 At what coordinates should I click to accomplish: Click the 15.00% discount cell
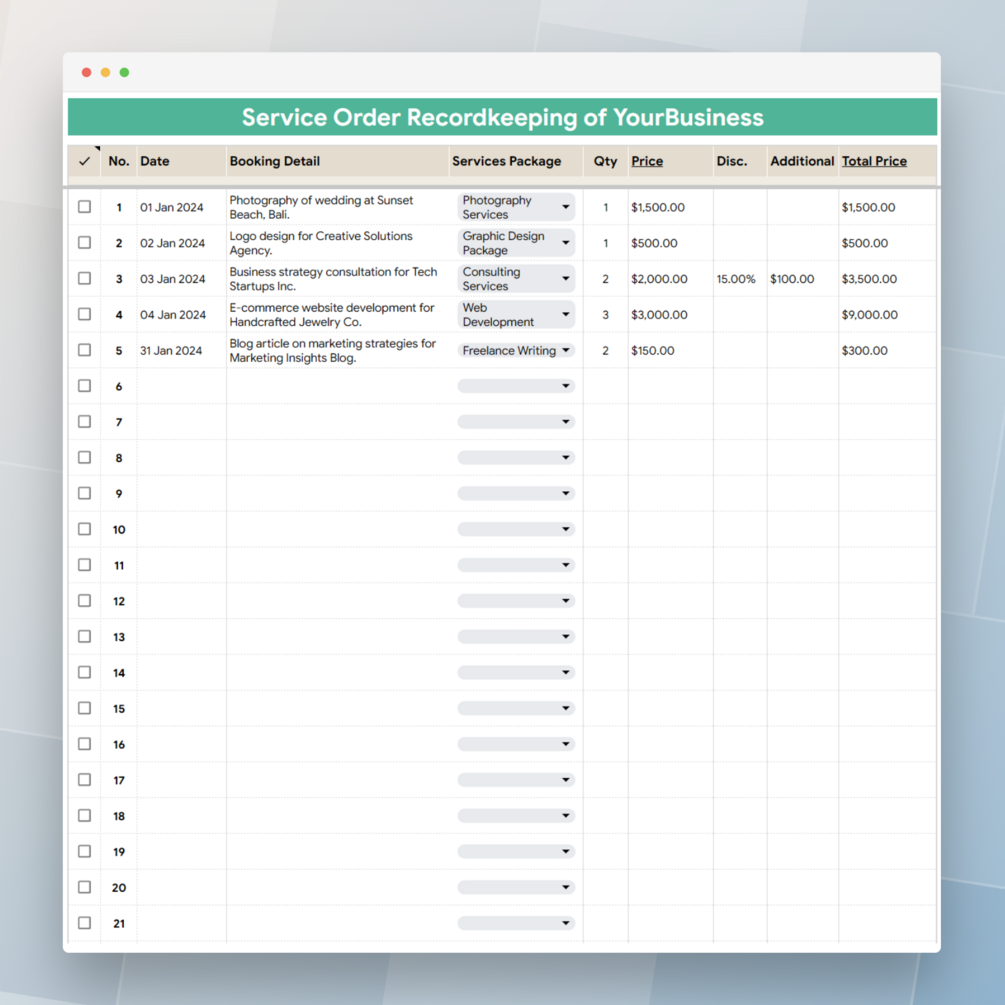pyautogui.click(x=736, y=279)
